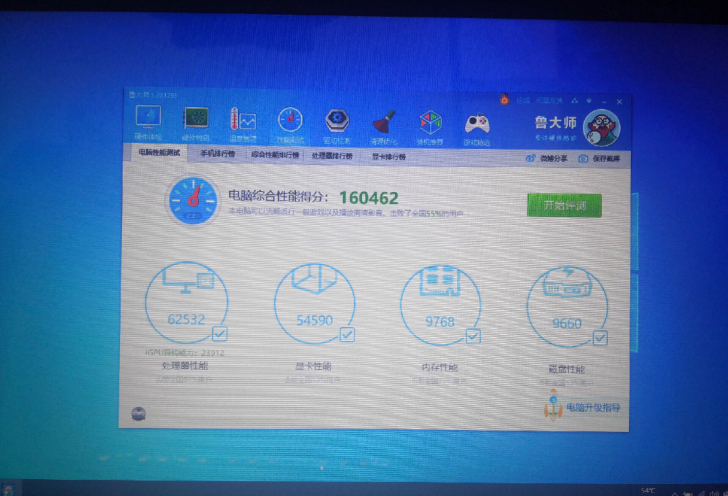Select the 性能测试 performance test gauge icon
728x496 pixels.
click(290, 125)
